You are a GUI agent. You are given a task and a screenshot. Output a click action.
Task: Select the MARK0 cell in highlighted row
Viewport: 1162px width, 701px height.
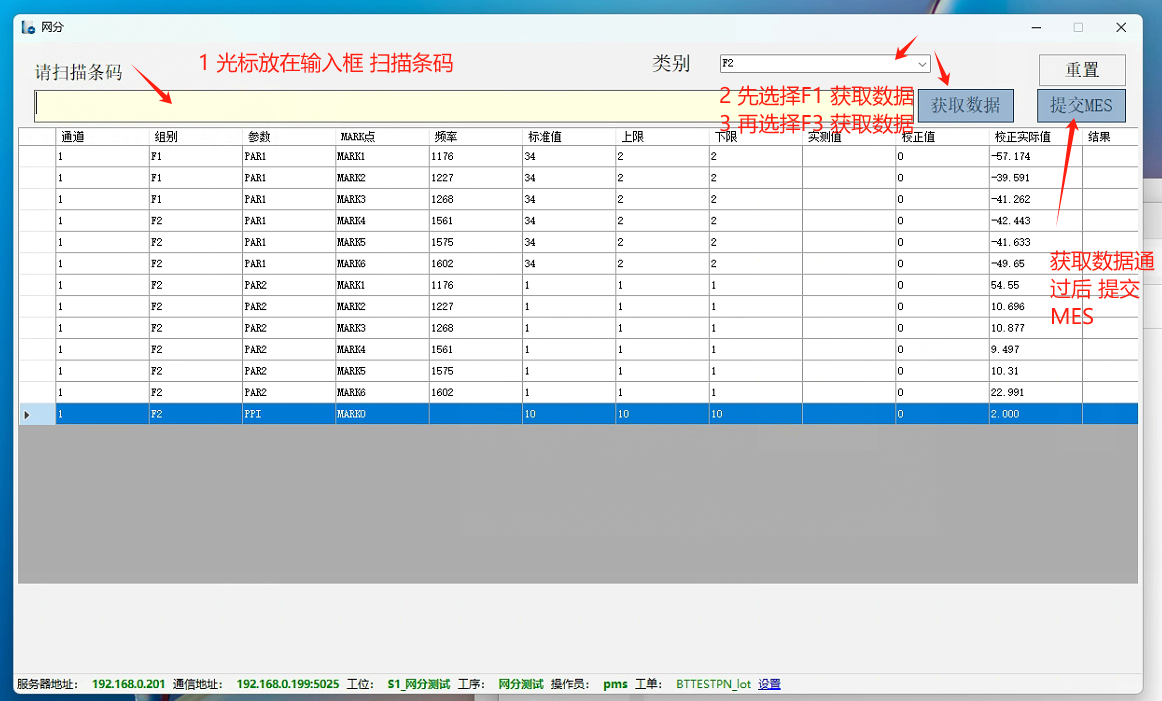pos(381,414)
